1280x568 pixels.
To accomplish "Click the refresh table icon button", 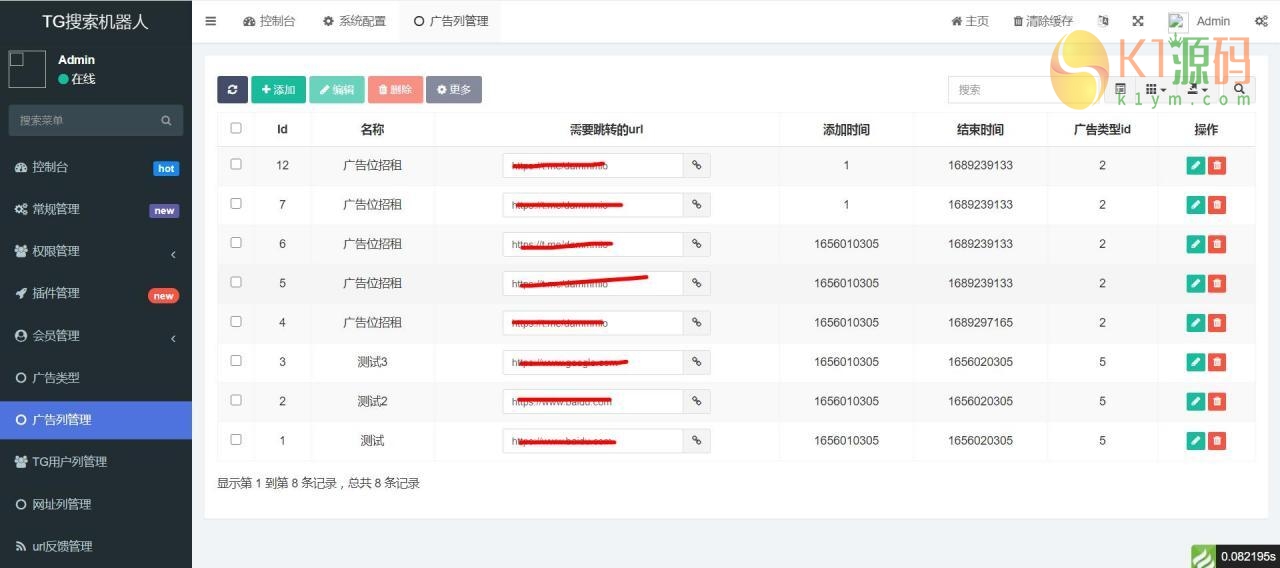I will 232,89.
